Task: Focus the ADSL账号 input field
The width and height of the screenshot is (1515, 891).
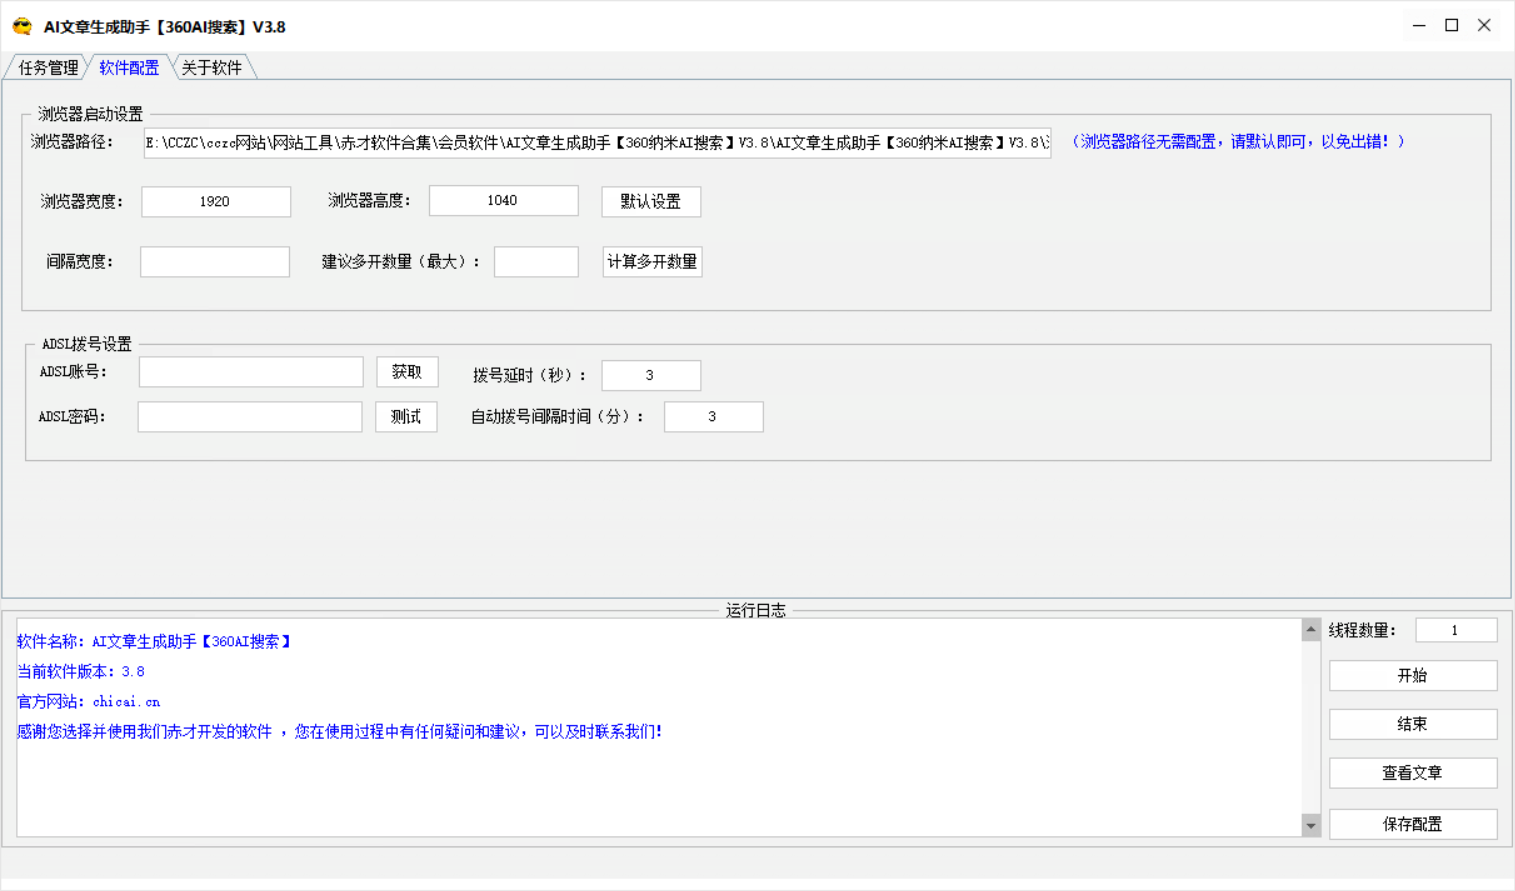Action: click(251, 372)
